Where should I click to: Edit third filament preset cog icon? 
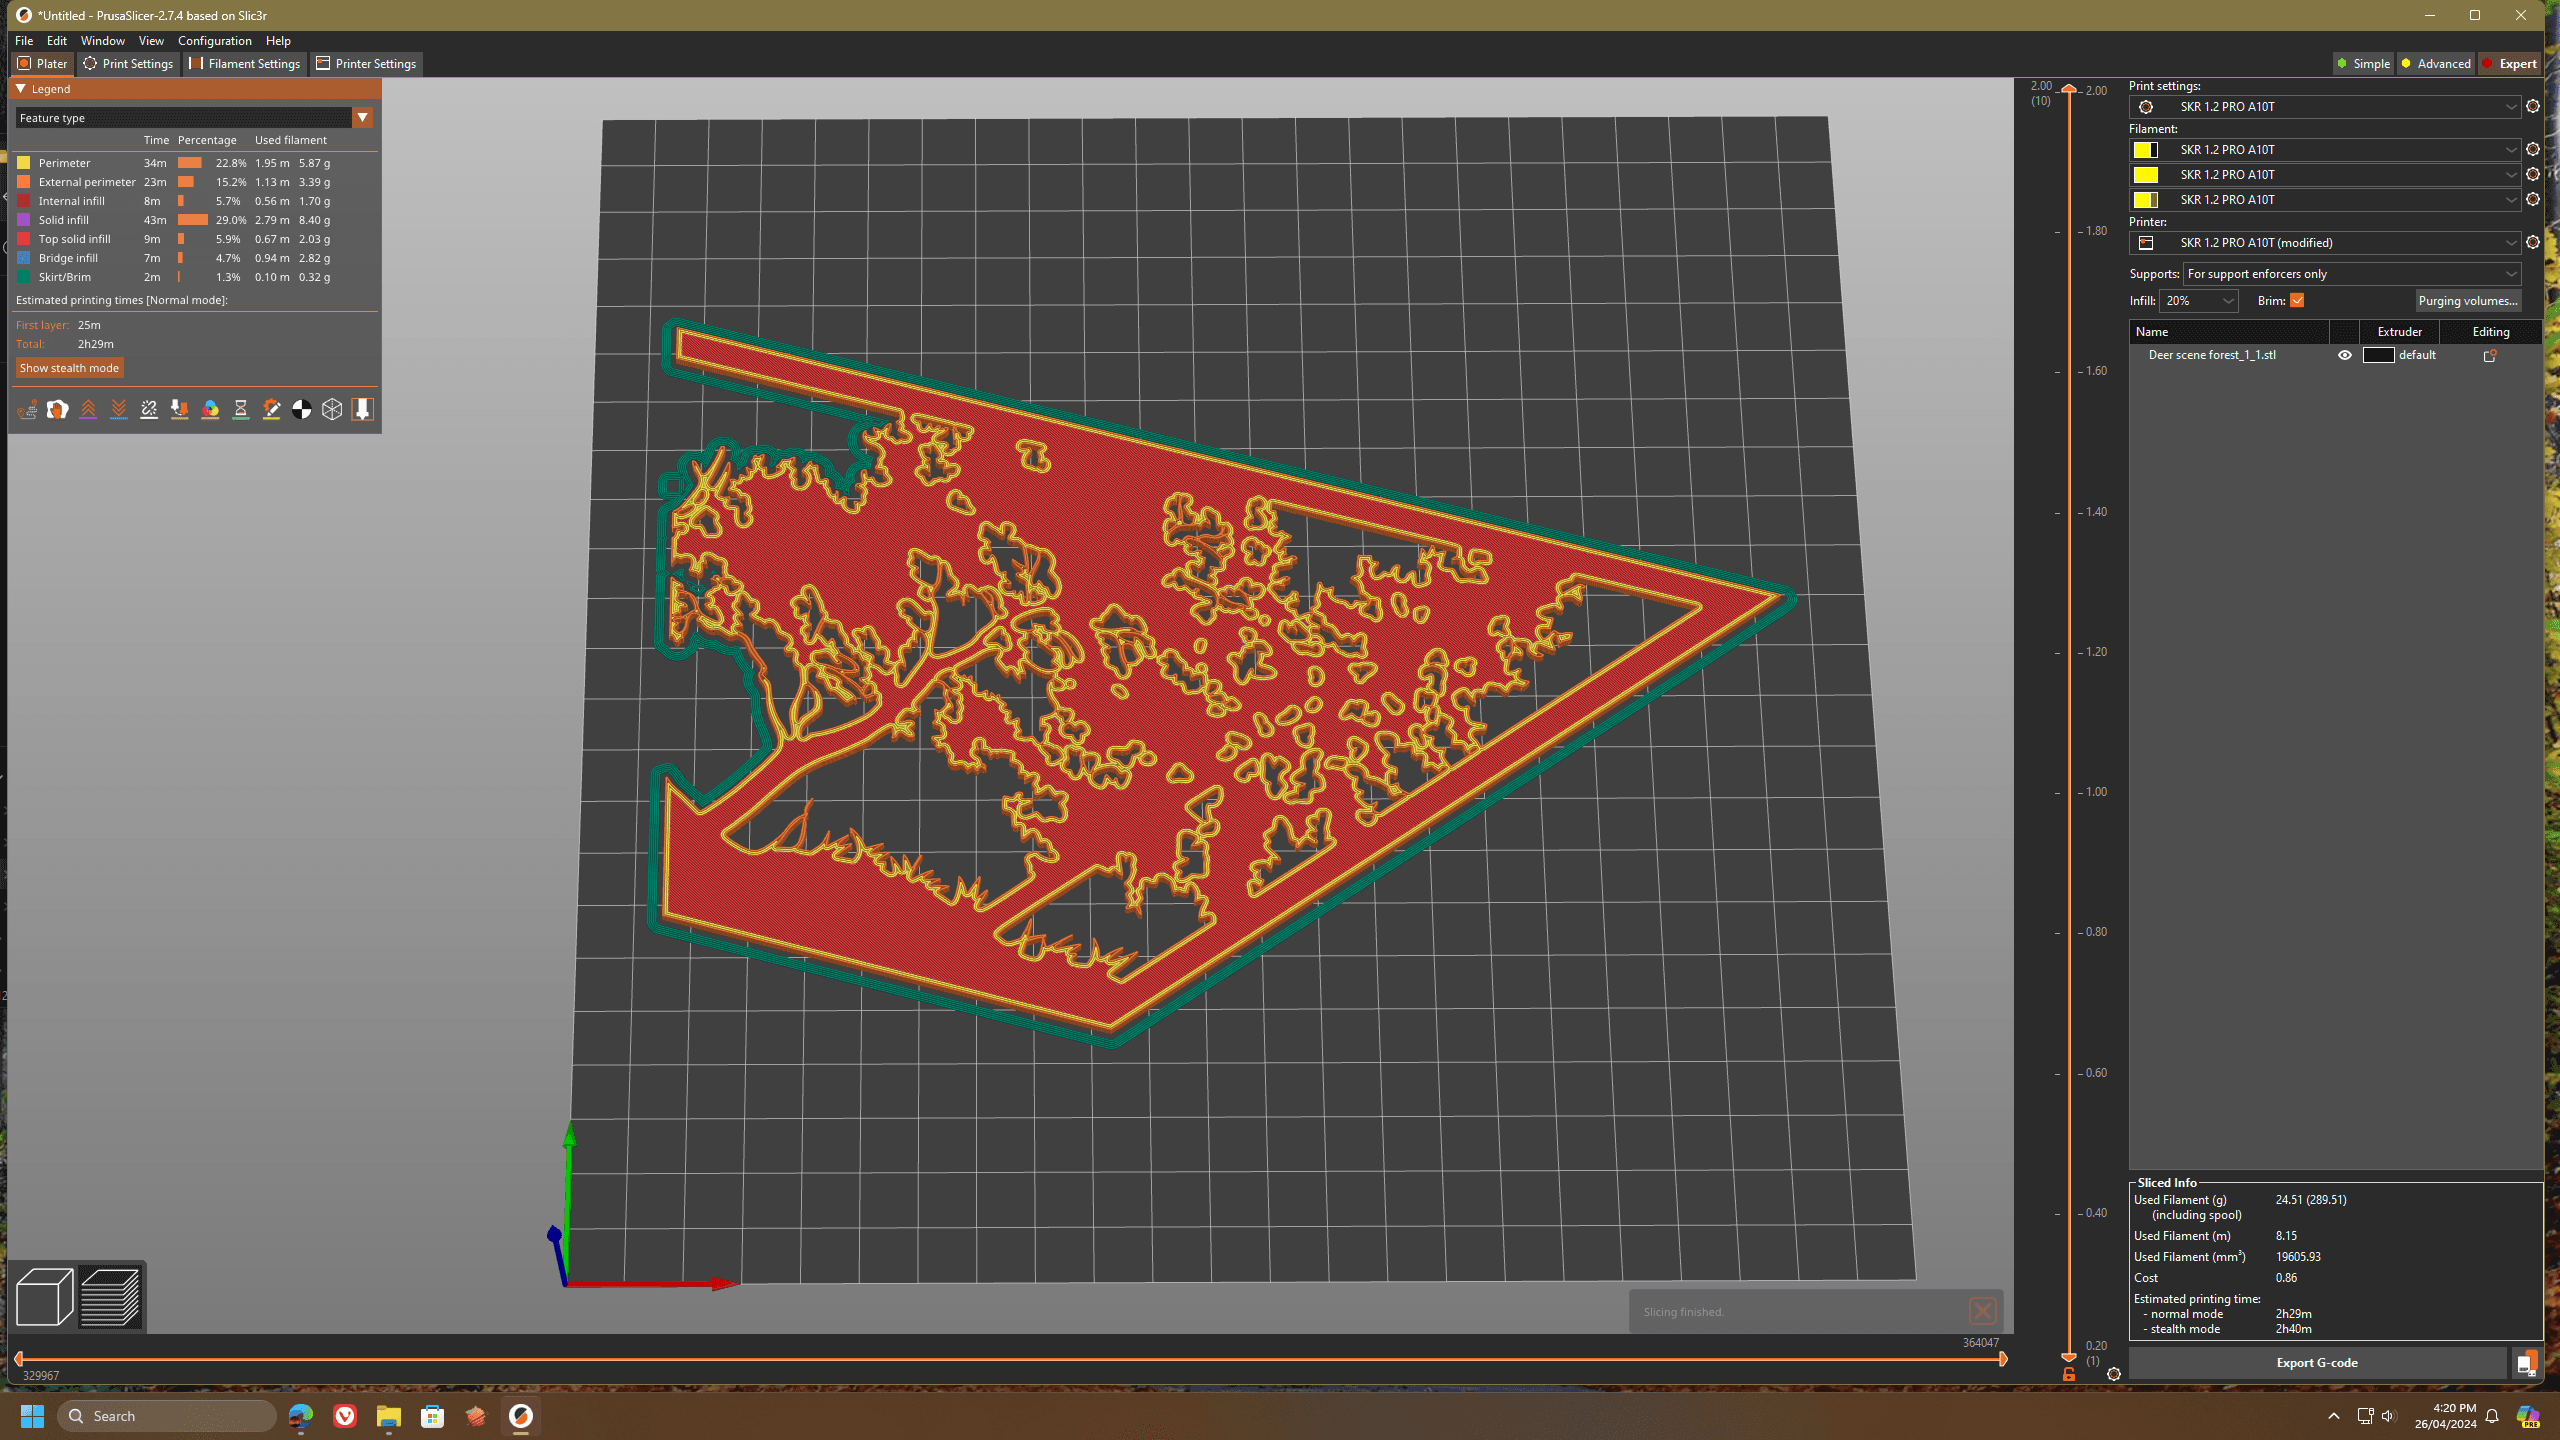coord(2533,199)
